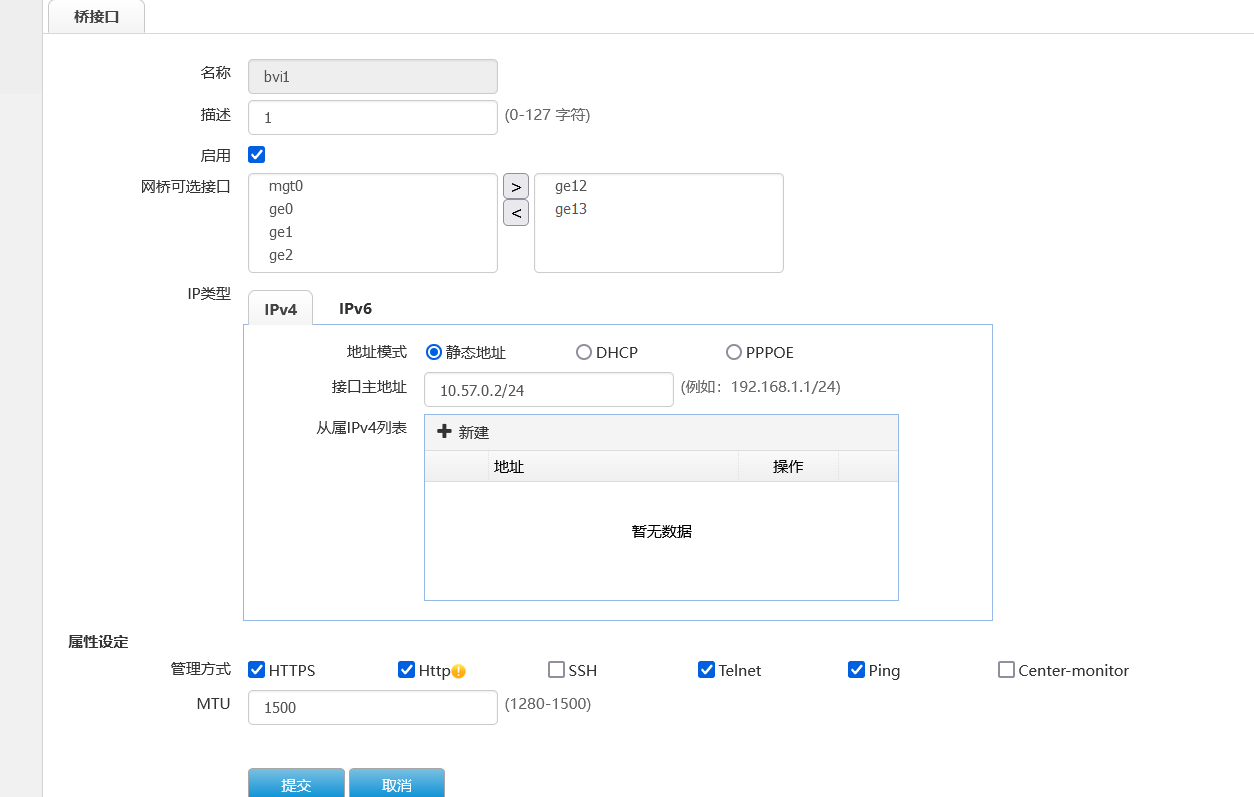Select PPPOE address mode
This screenshot has height=797, width=1254.
[x=734, y=352]
